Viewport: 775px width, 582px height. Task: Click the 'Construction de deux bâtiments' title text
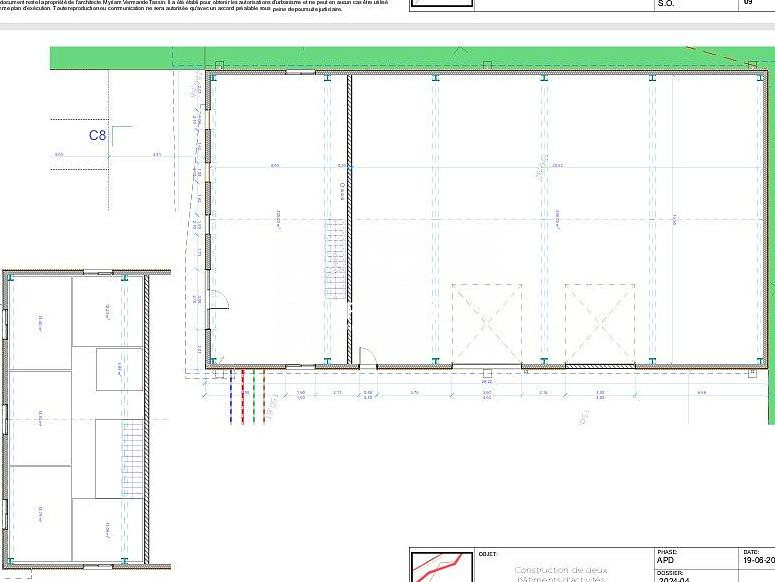(560, 573)
